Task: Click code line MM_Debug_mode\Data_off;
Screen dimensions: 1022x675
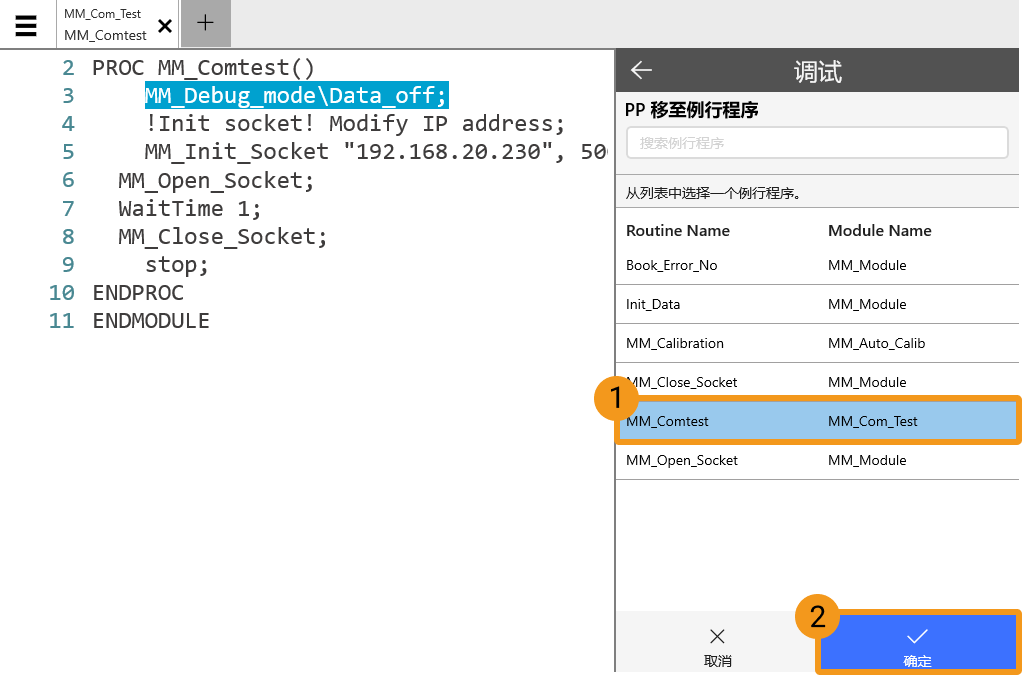Action: [296, 96]
